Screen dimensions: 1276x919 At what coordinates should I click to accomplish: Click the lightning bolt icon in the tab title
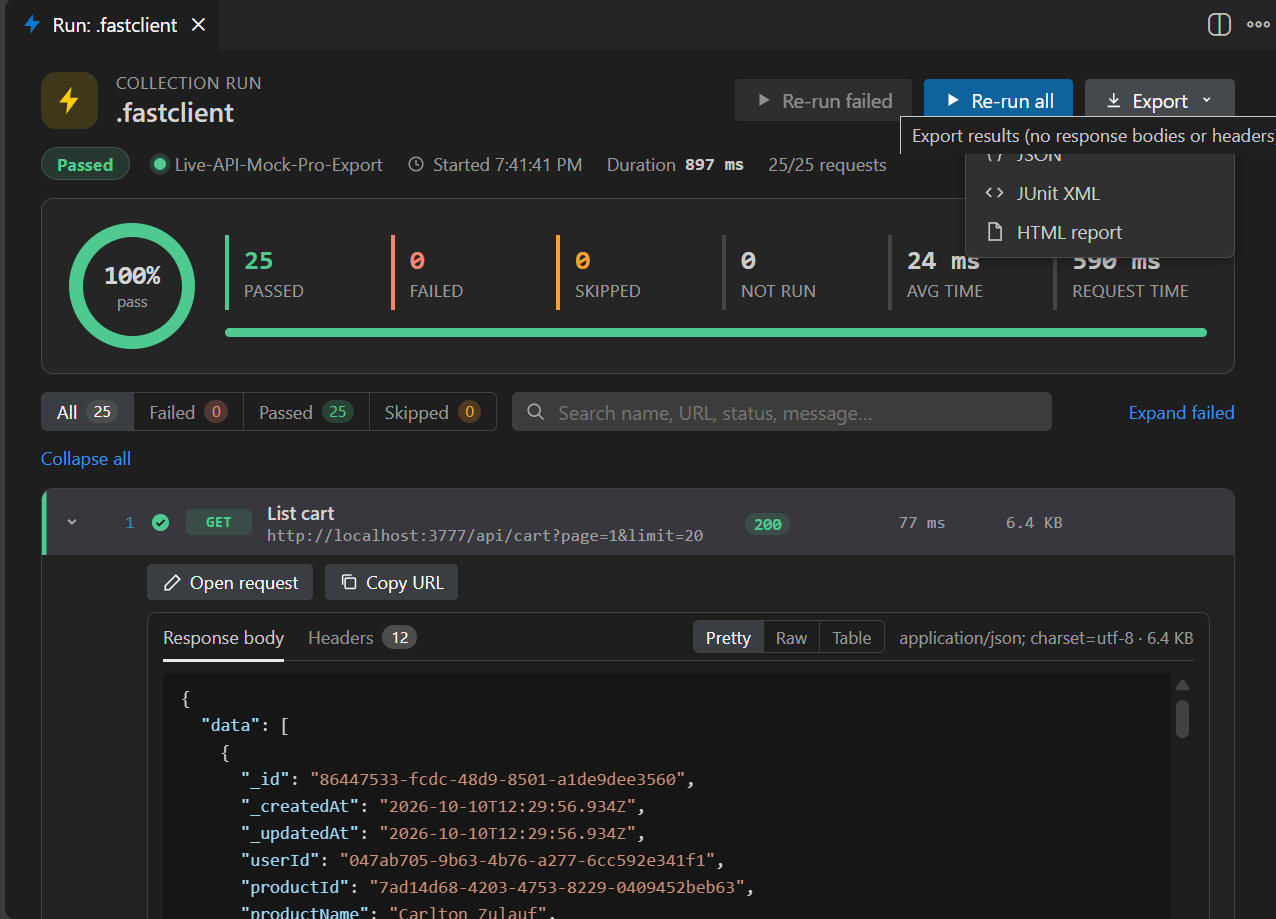(32, 25)
